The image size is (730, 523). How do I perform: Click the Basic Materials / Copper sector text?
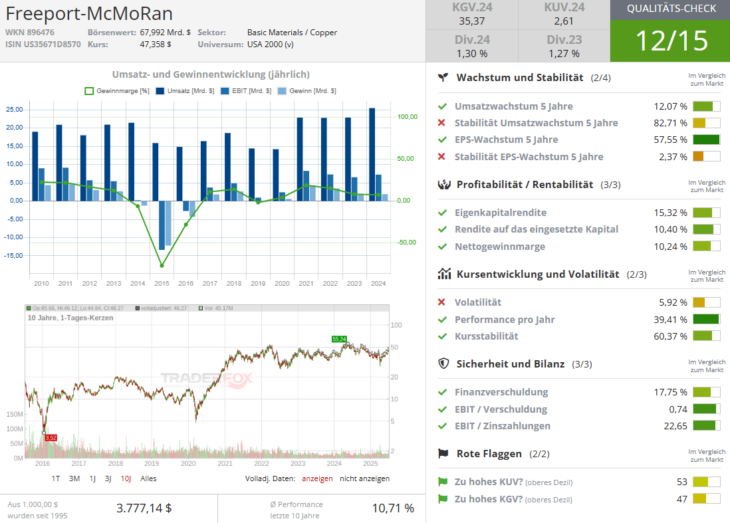pos(292,33)
